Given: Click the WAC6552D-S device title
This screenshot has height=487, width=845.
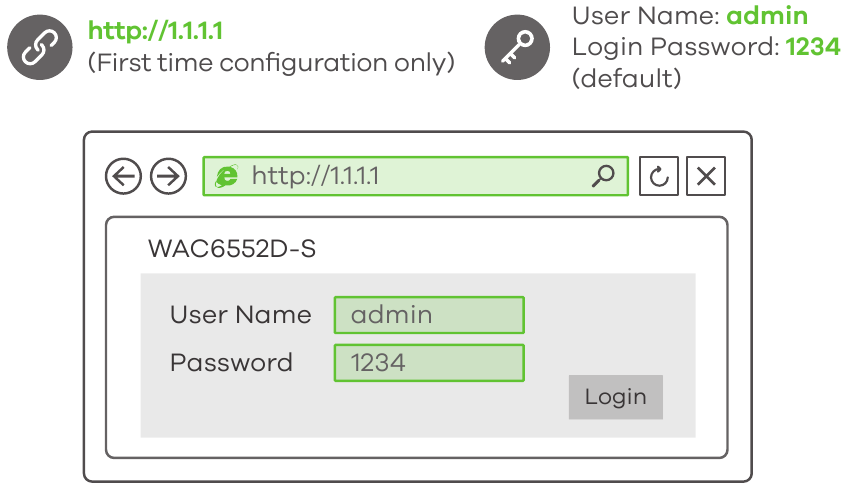Looking at the screenshot, I should 232,248.
